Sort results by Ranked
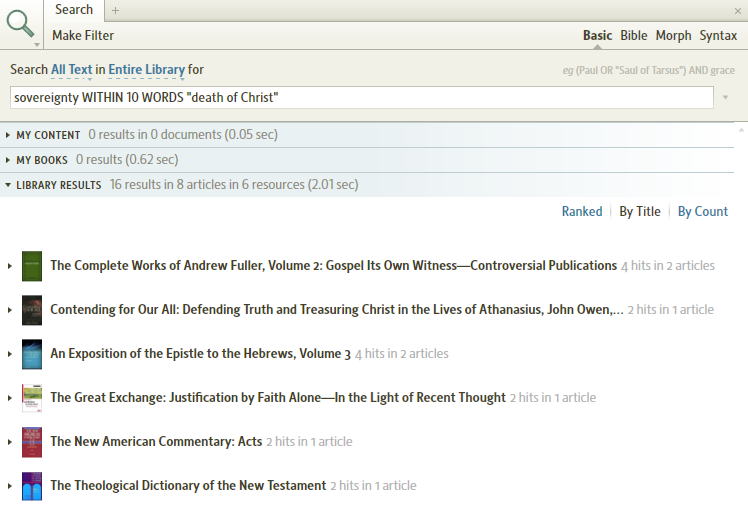Image resolution: width=748 pixels, height=525 pixels. (582, 211)
